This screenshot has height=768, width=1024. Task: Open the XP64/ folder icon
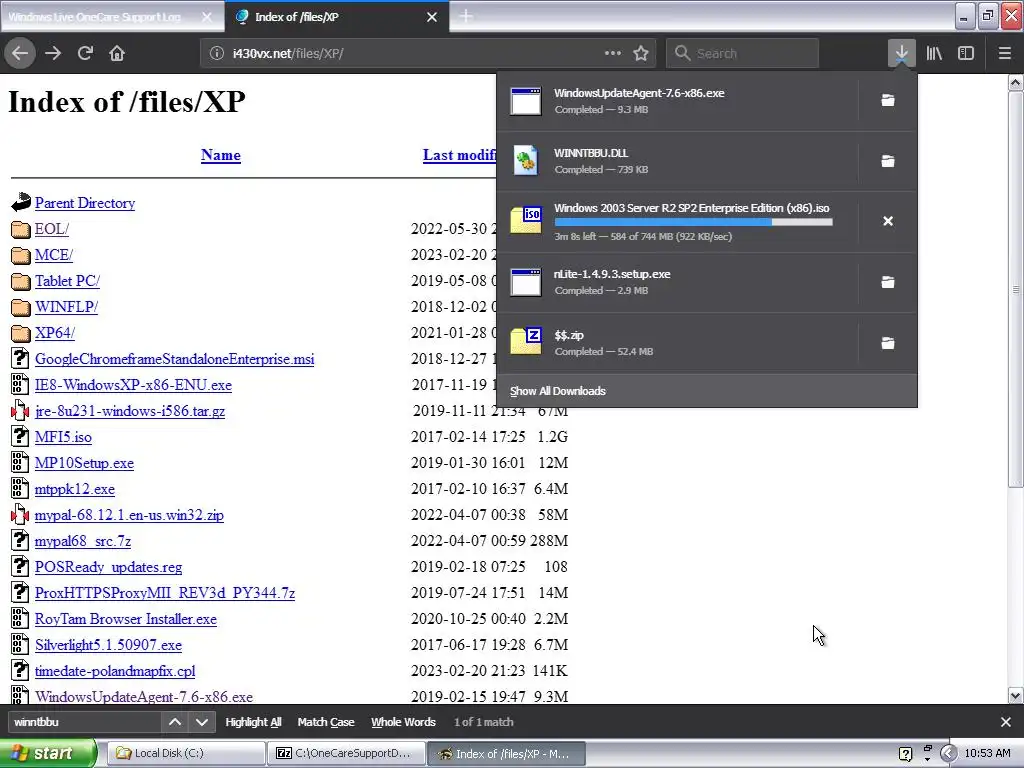pyautogui.click(x=21, y=333)
